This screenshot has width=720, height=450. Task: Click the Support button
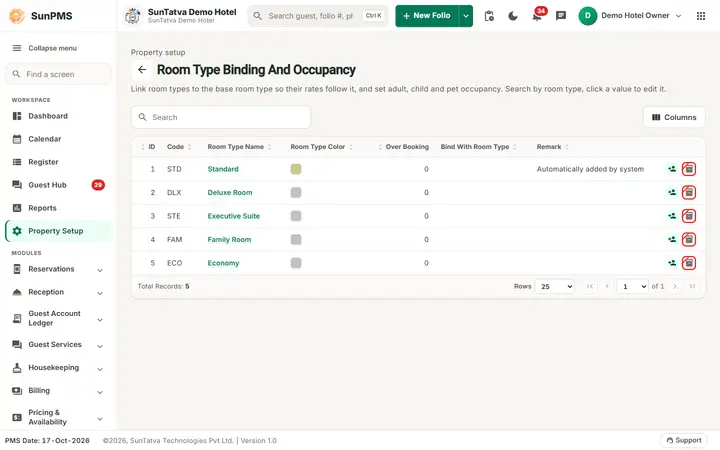684,440
